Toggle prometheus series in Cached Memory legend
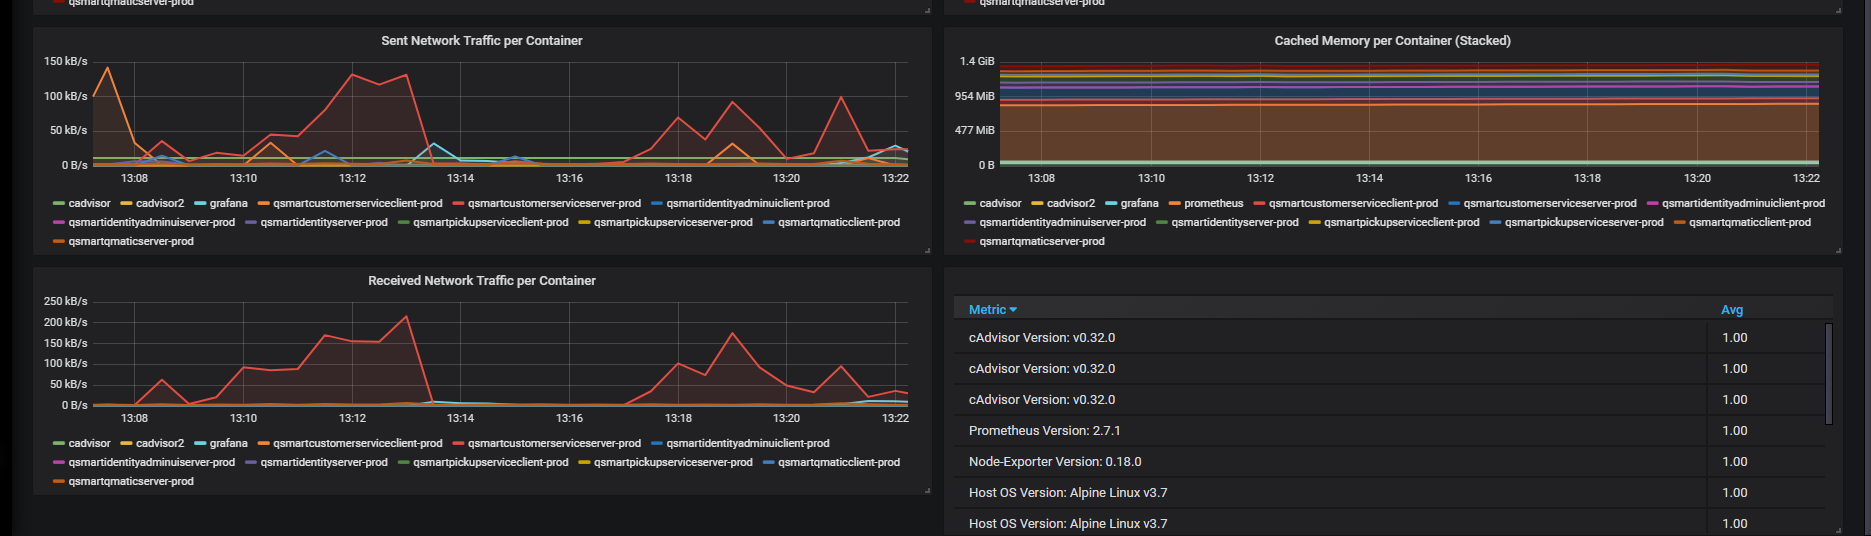Screen dimensions: 1871x536 pyautogui.click(x=1213, y=203)
